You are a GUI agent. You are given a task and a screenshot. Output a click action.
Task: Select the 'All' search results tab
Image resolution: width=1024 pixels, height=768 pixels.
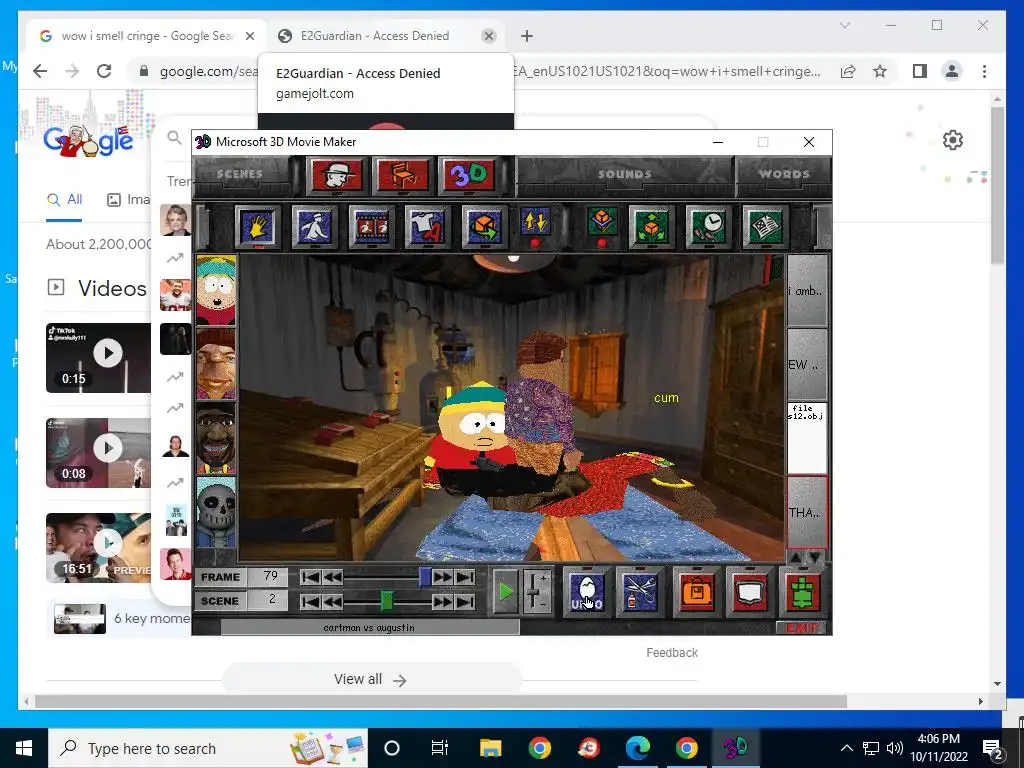(64, 200)
